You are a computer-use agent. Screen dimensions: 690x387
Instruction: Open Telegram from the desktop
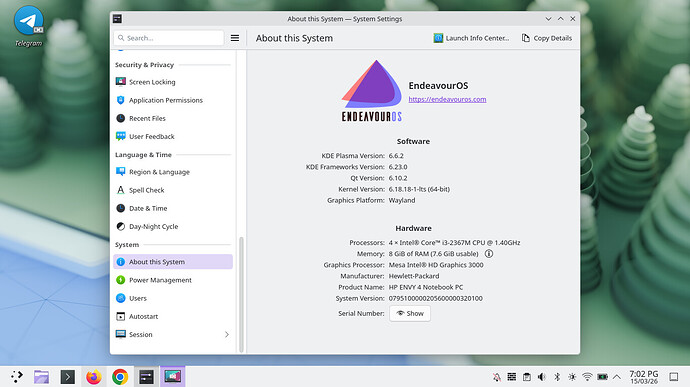(29, 26)
